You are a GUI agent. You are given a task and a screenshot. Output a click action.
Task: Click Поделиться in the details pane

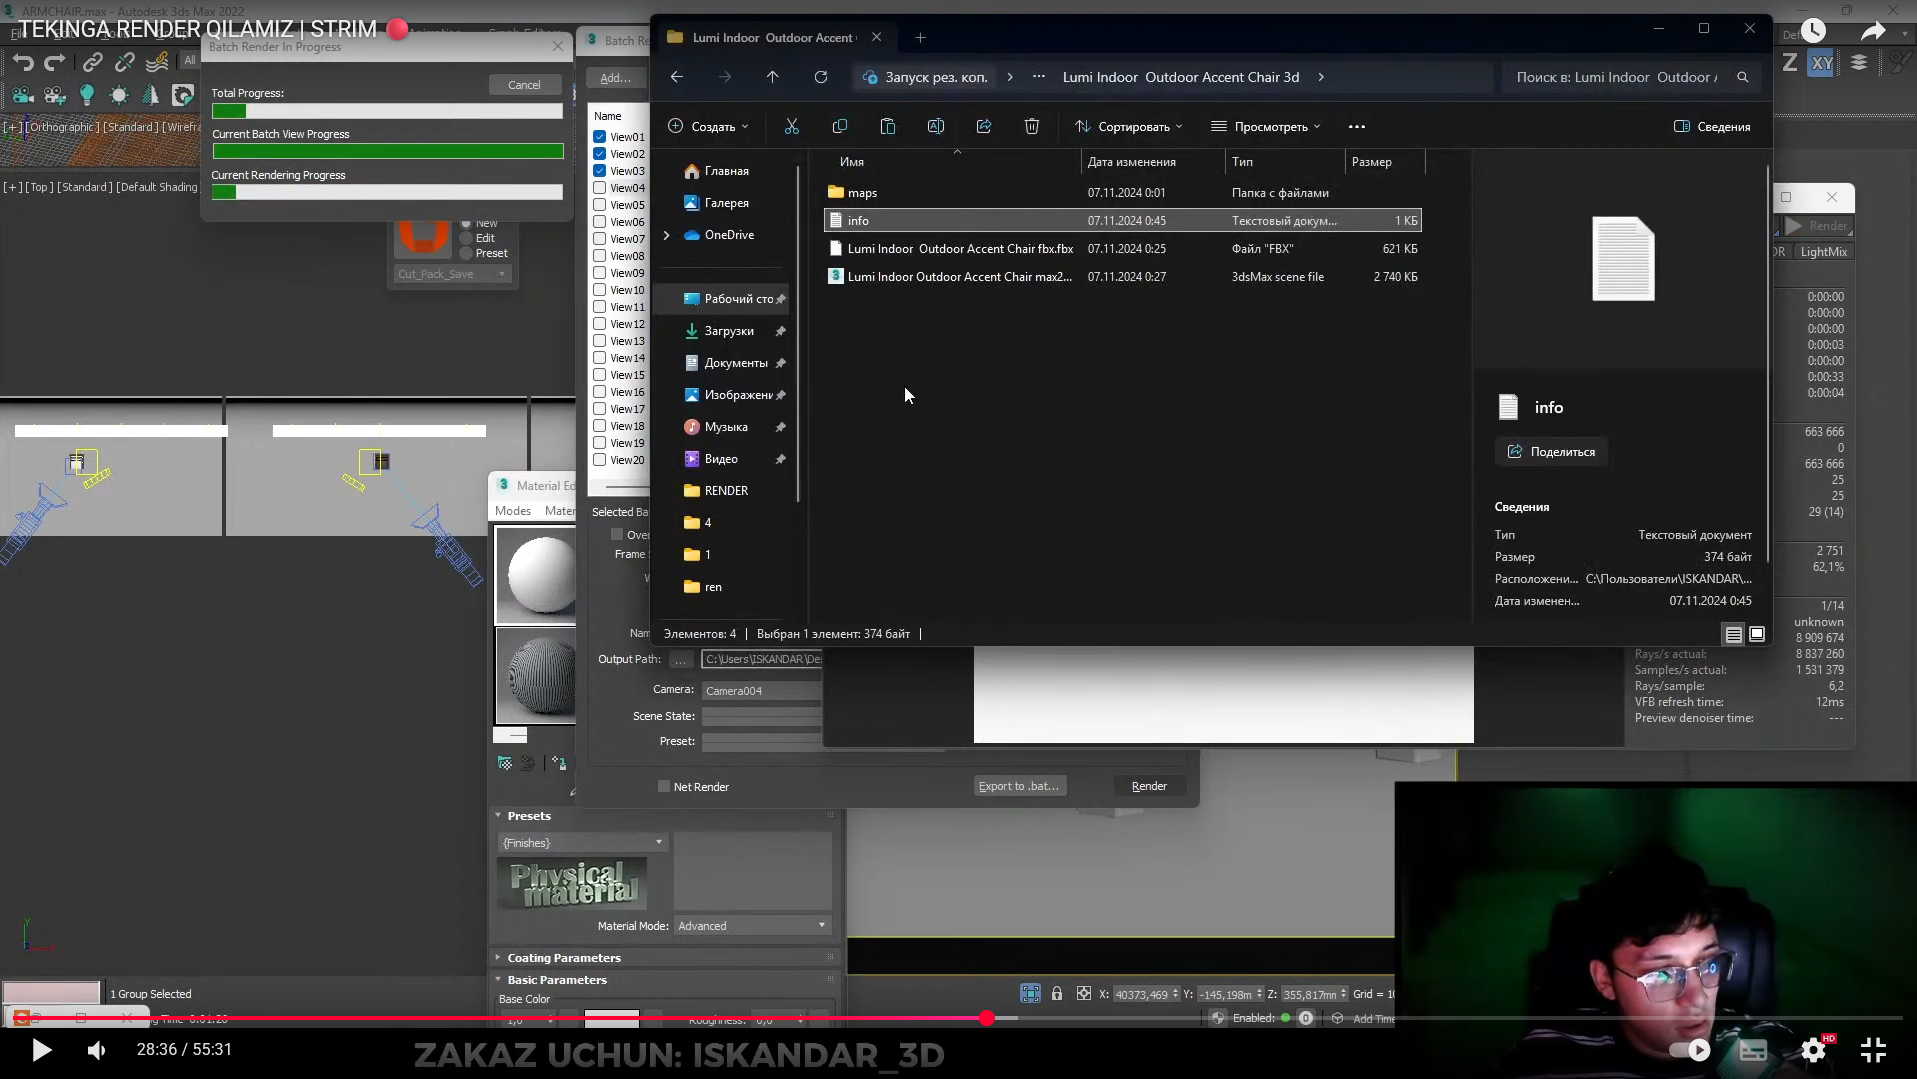(x=1552, y=452)
